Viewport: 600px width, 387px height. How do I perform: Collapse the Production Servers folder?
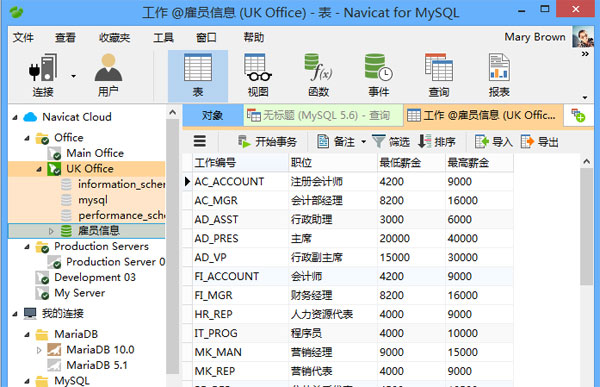point(27,247)
